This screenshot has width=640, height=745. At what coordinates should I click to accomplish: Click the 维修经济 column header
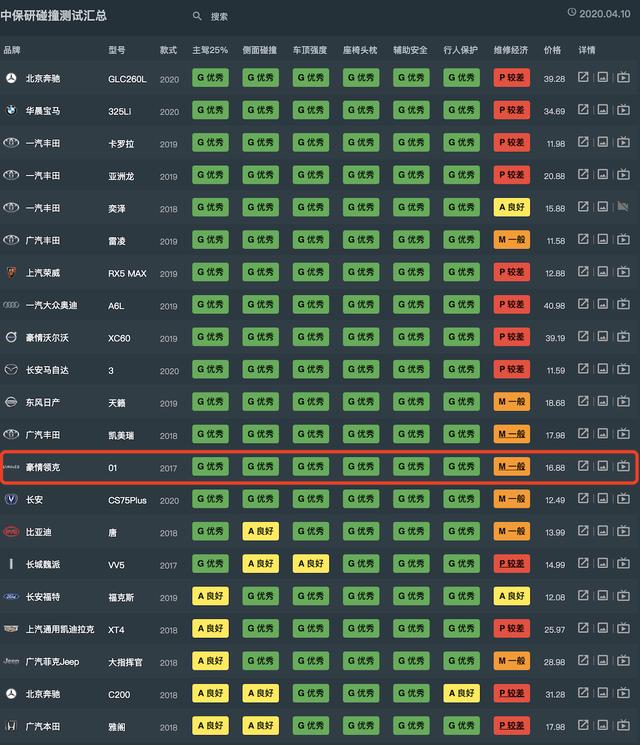(511, 50)
